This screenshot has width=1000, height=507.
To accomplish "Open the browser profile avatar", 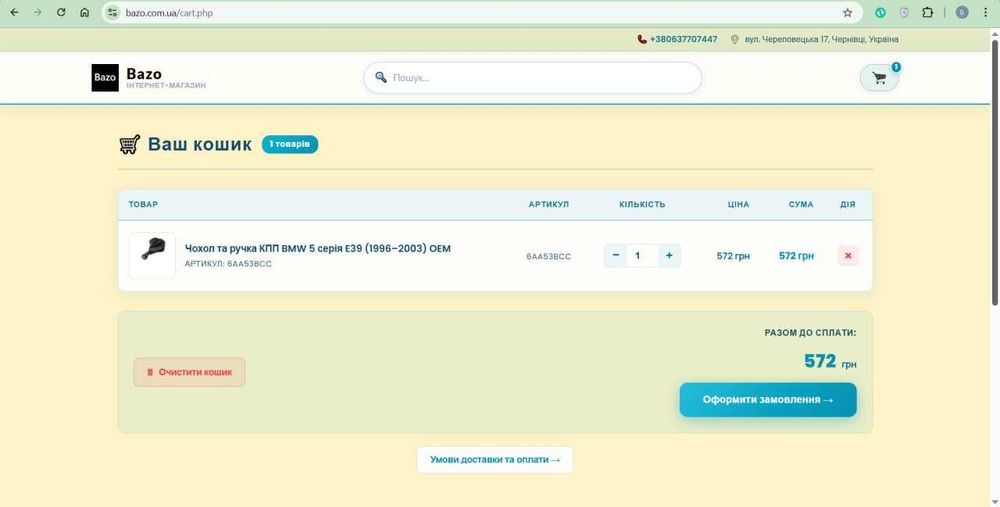I will (x=962, y=12).
